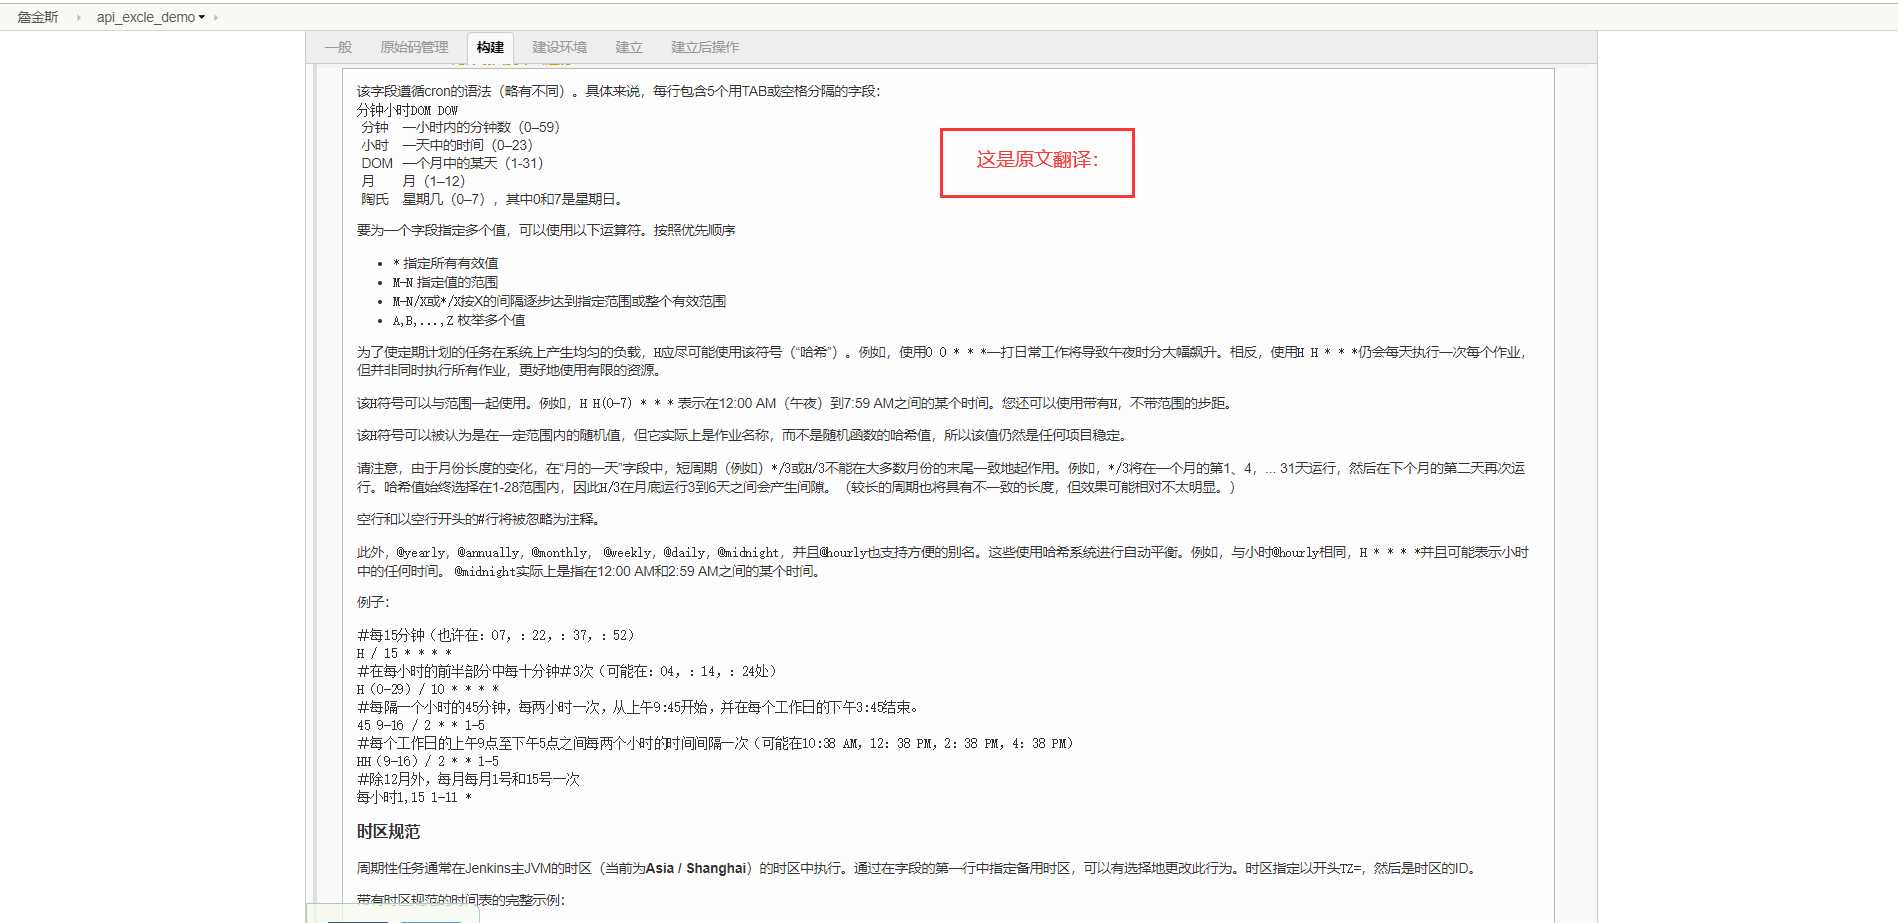Click the '#除12月外, 每月每月1号和15号一次' comment line
This screenshot has width=1898, height=923.
[x=468, y=779]
